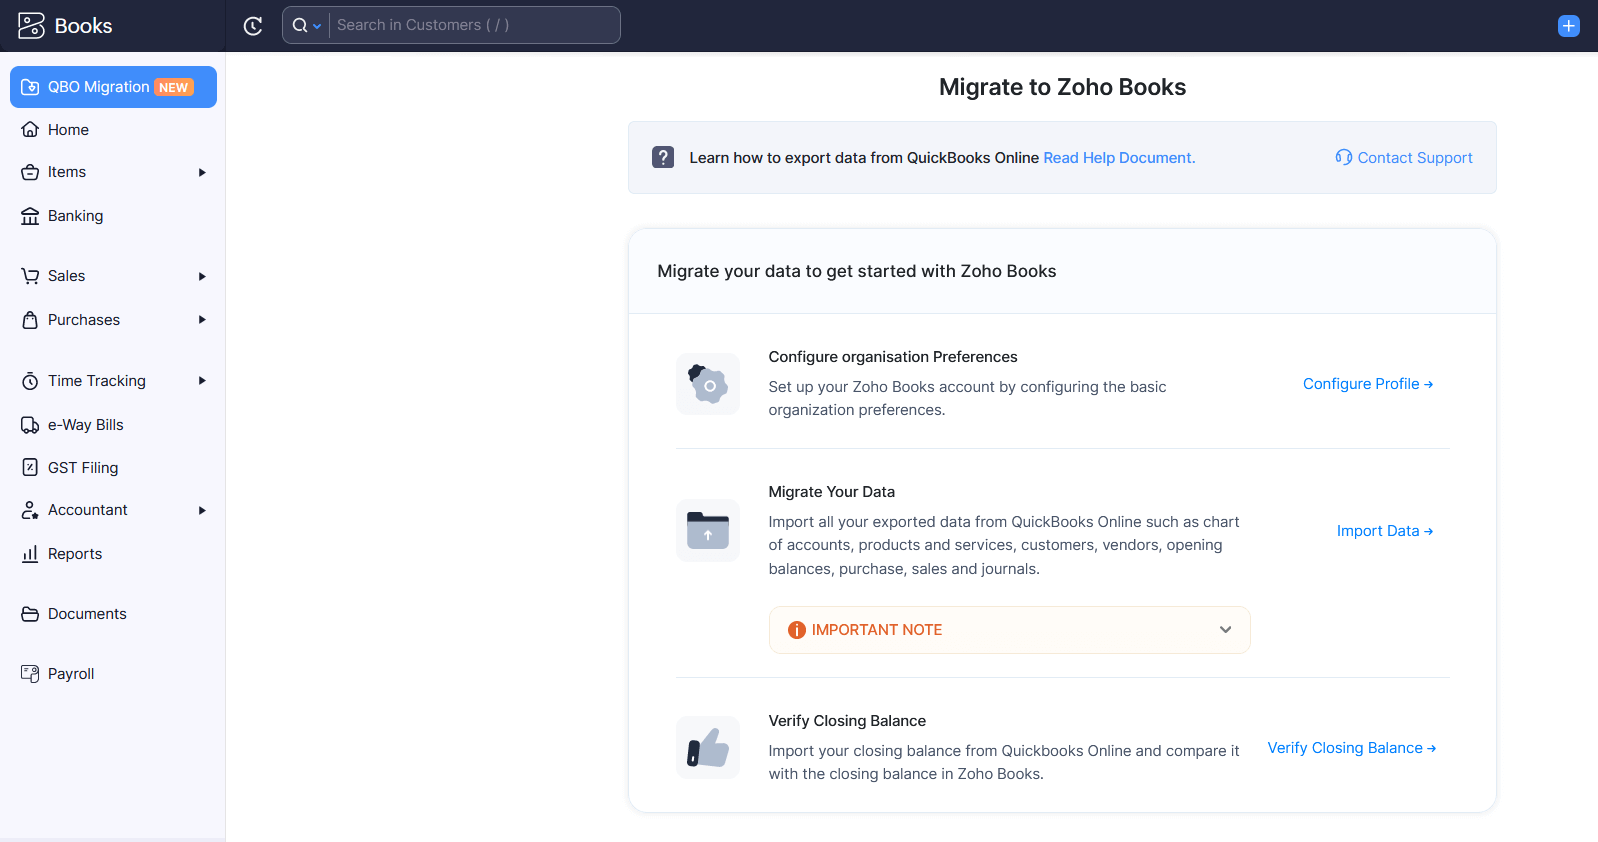
Task: Click the Home house icon
Action: point(30,129)
